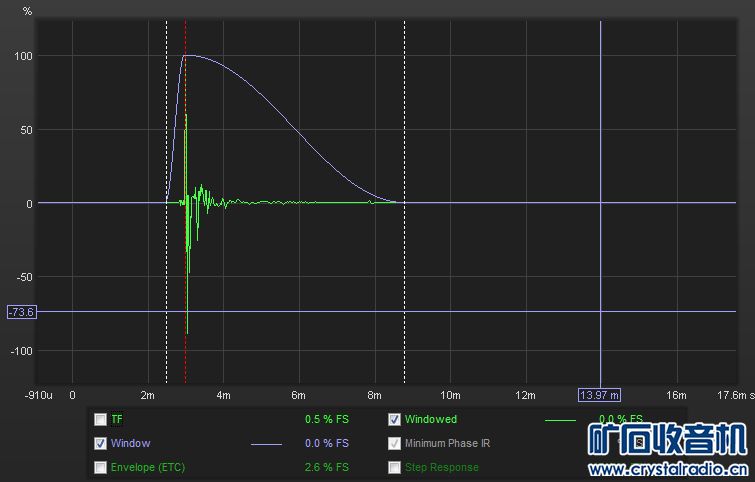This screenshot has width=755, height=482.
Task: Click the -910u label at axis start
Action: coord(38,395)
